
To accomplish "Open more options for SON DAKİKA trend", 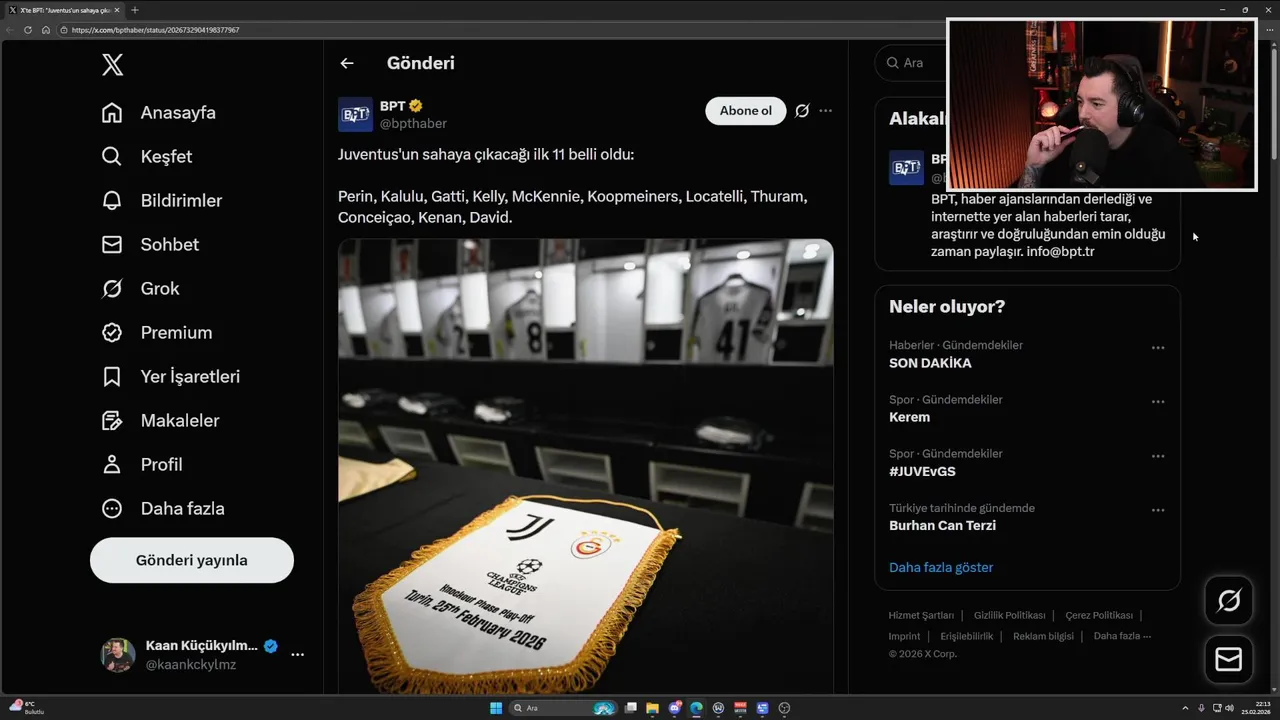I will pos(1158,348).
